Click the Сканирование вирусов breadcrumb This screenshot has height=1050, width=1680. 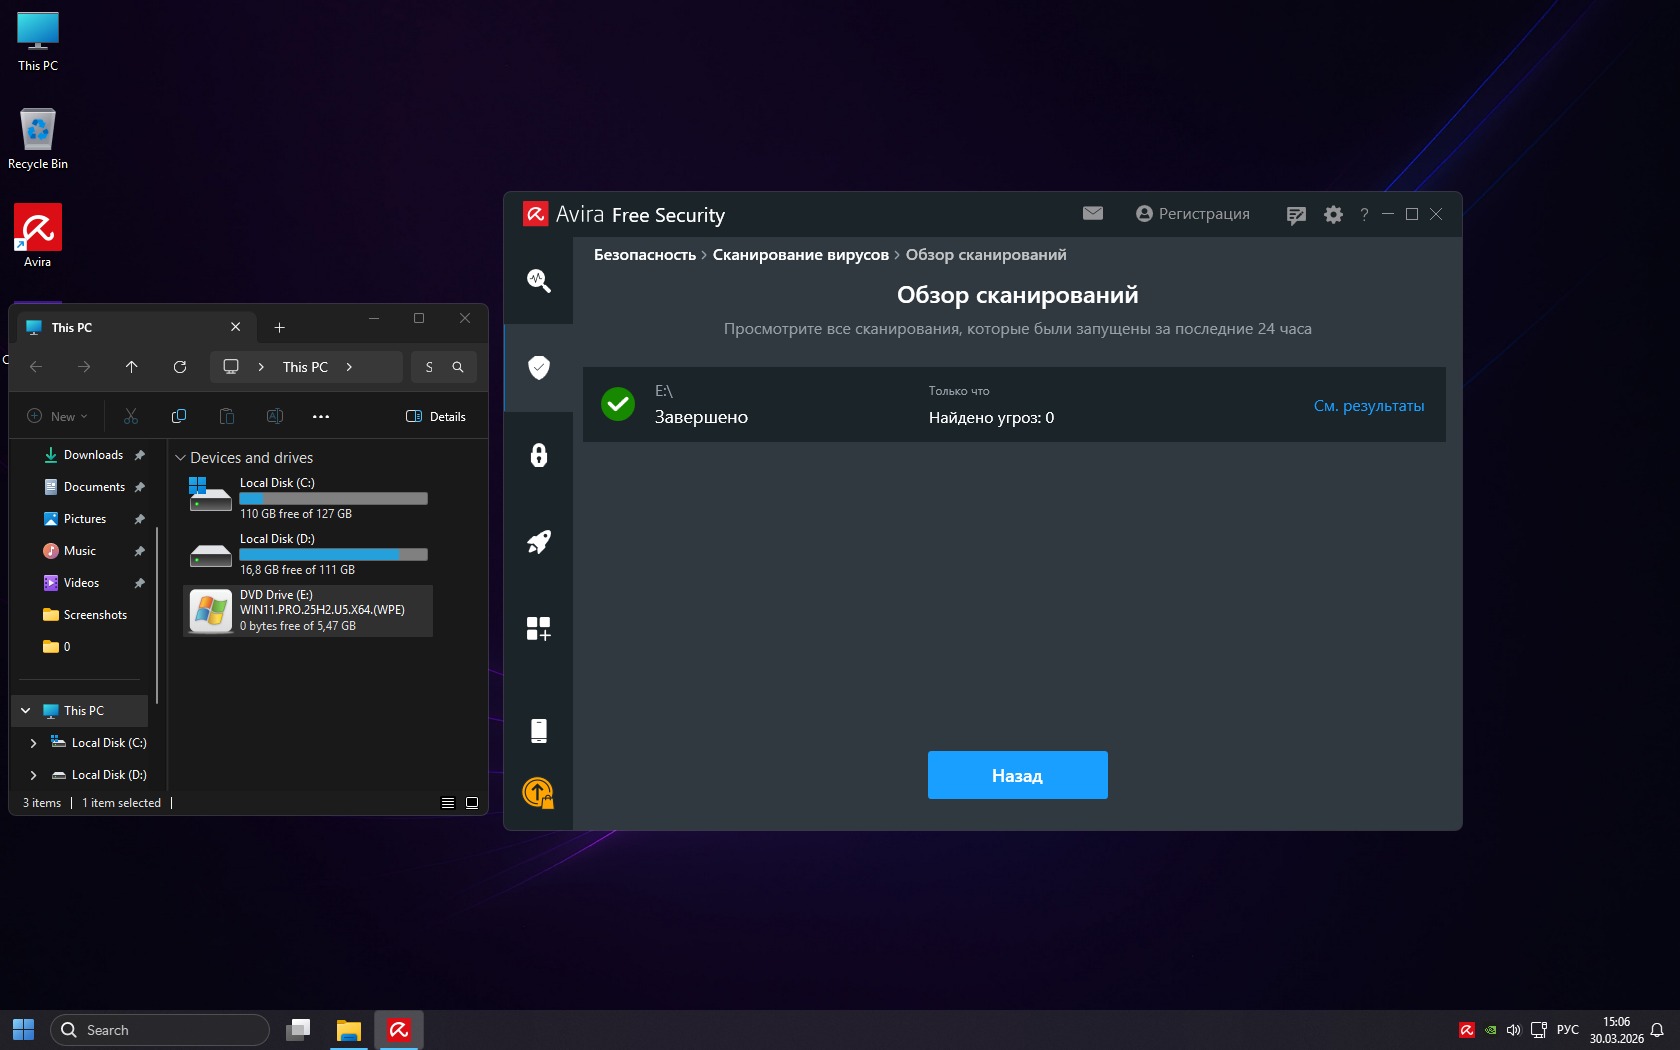pos(800,255)
